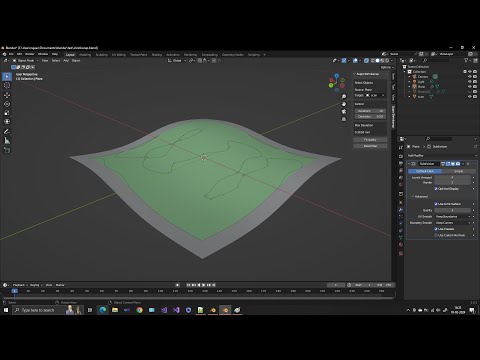Click the Simple subdivision button
The image size is (480, 360).
point(459,171)
